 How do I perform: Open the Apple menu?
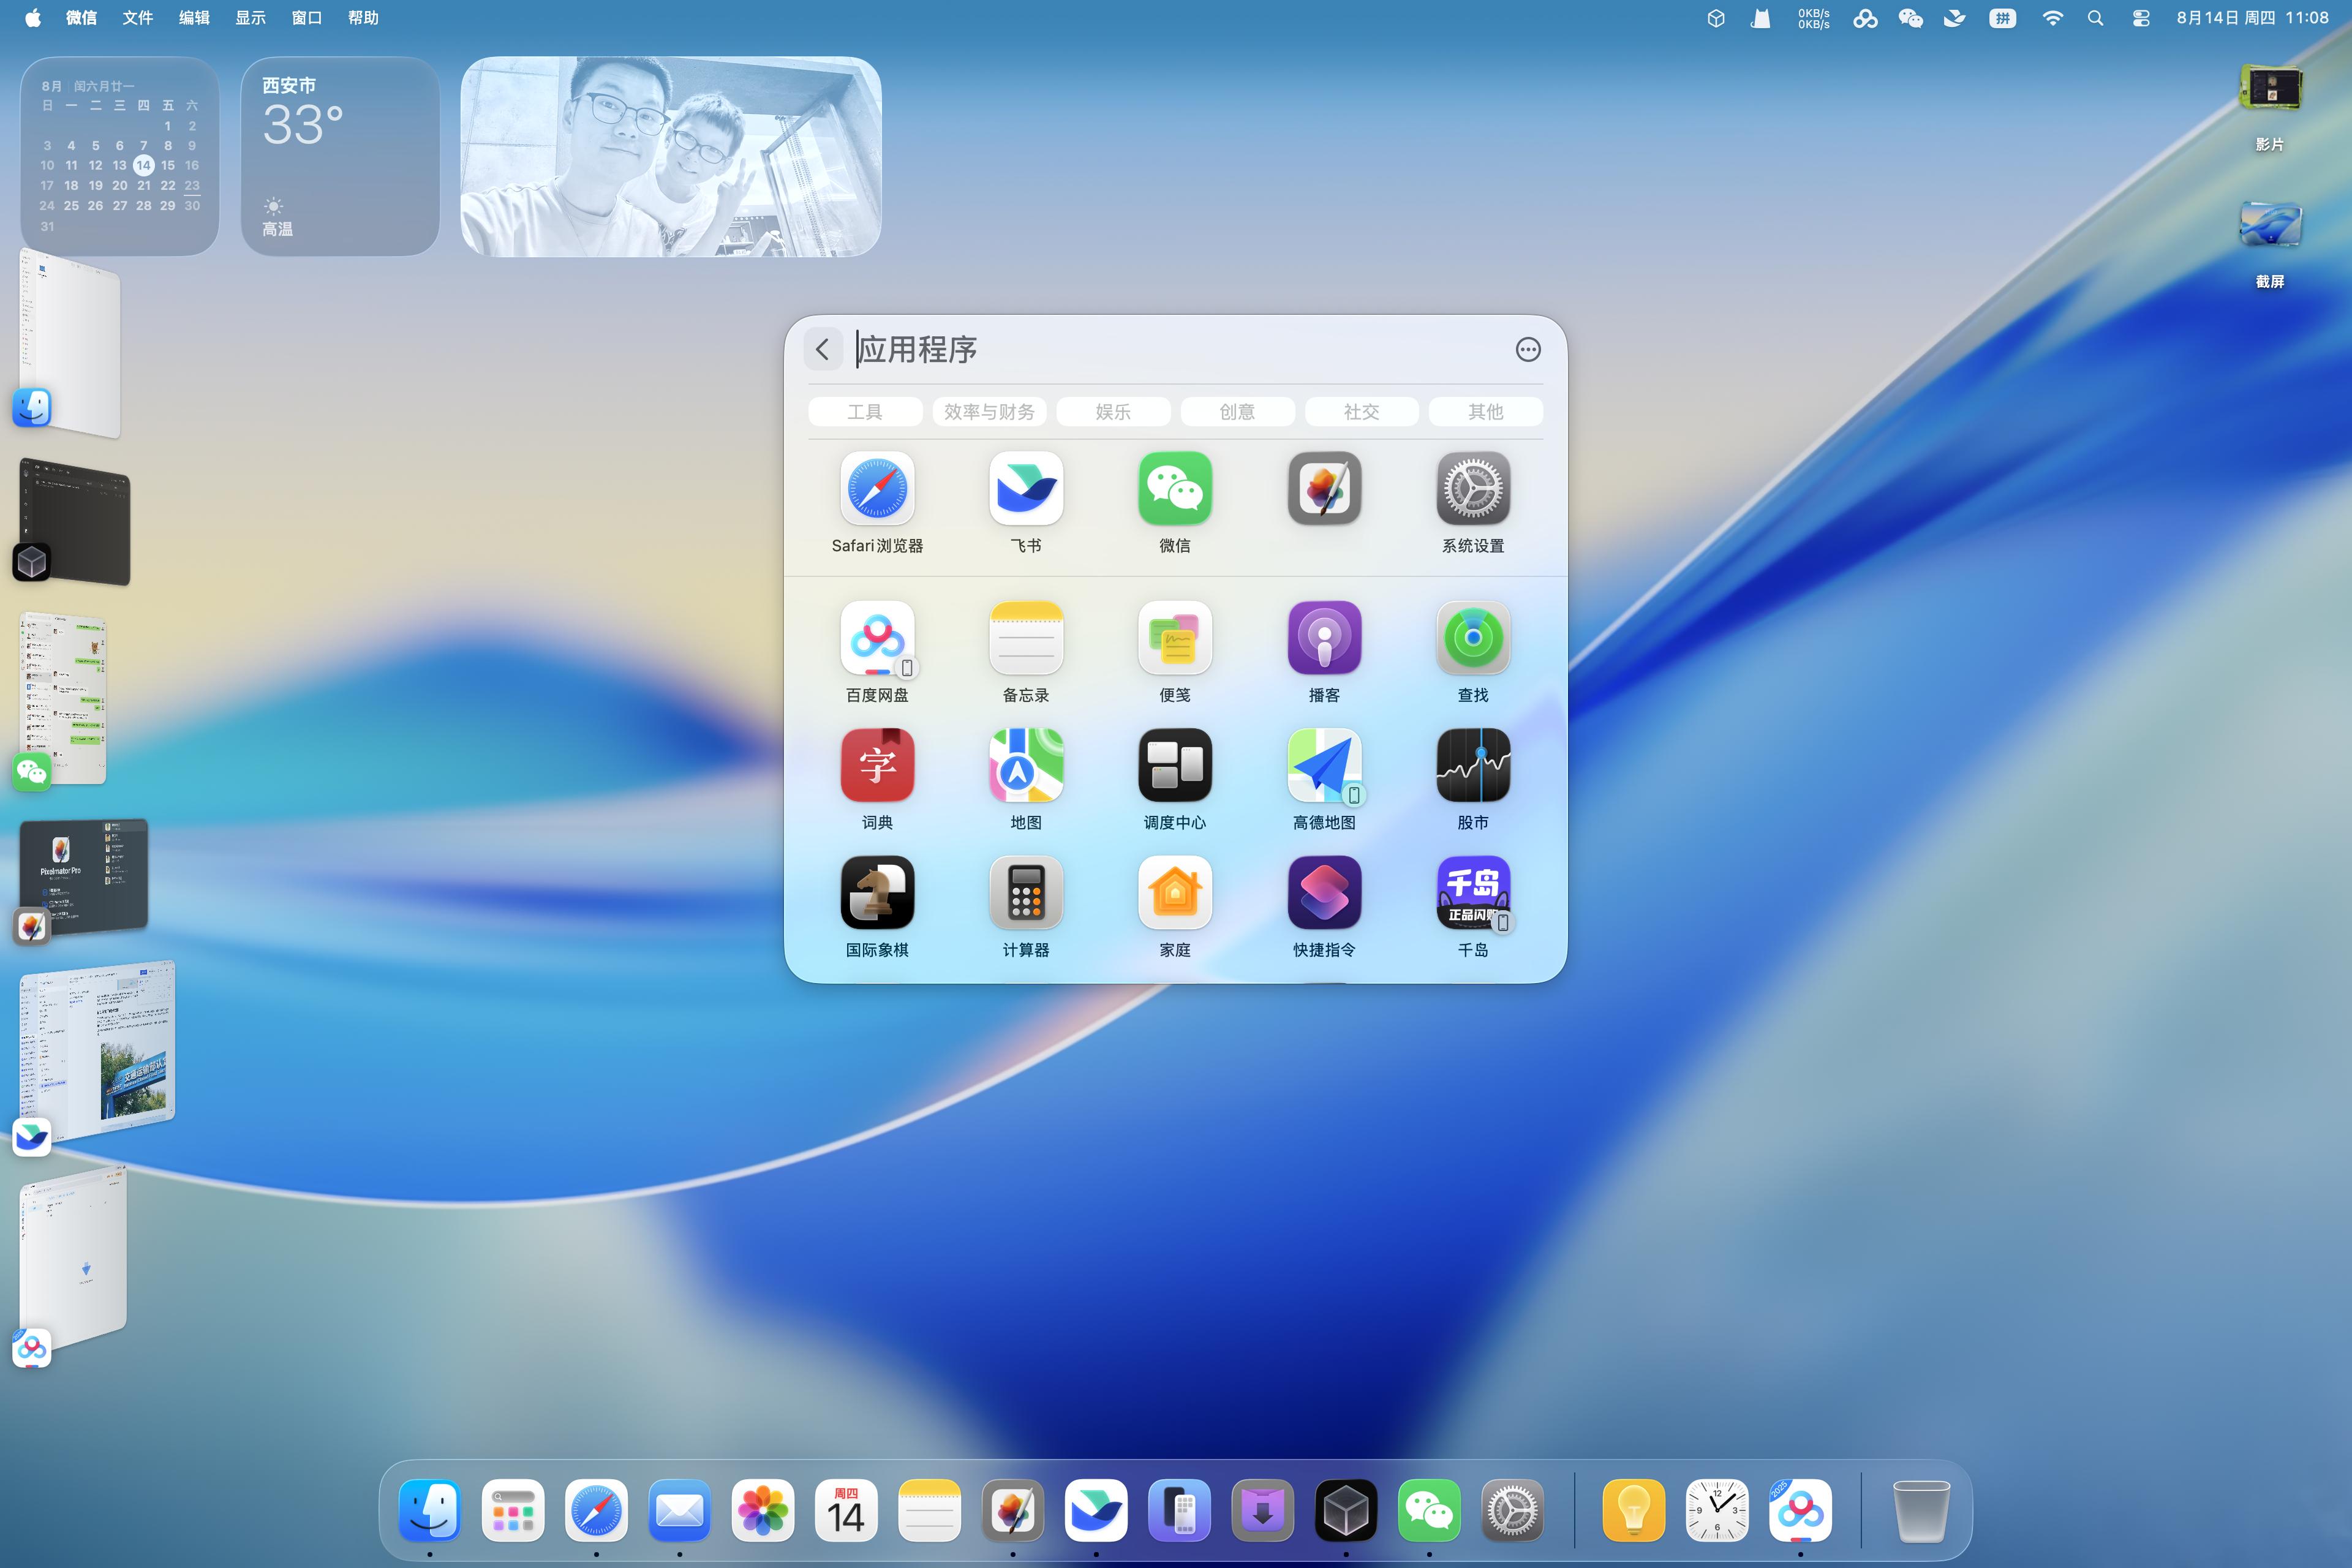coord(33,18)
